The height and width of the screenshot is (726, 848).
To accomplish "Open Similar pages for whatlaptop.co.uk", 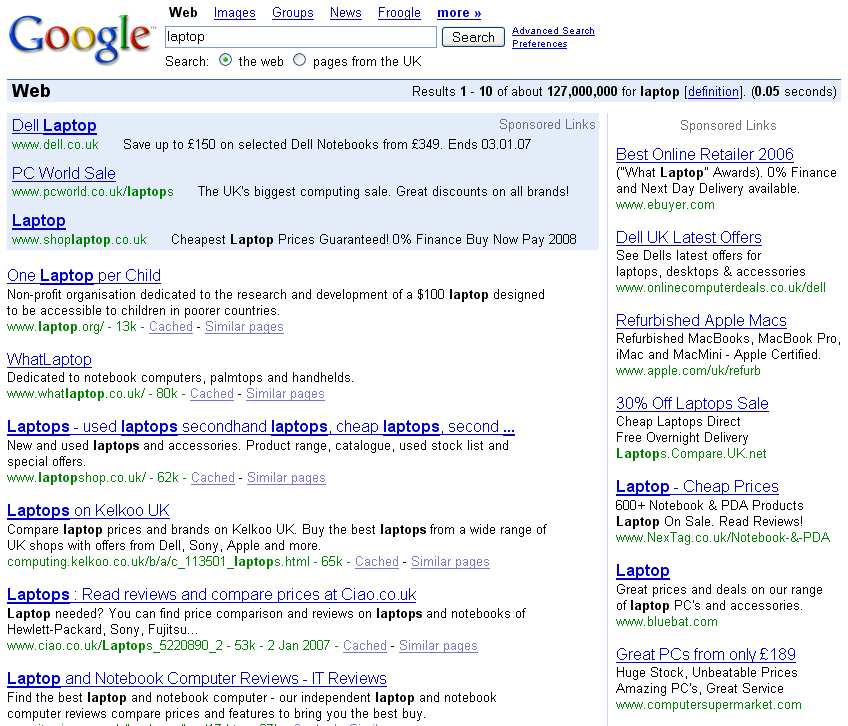I will (x=285, y=394).
